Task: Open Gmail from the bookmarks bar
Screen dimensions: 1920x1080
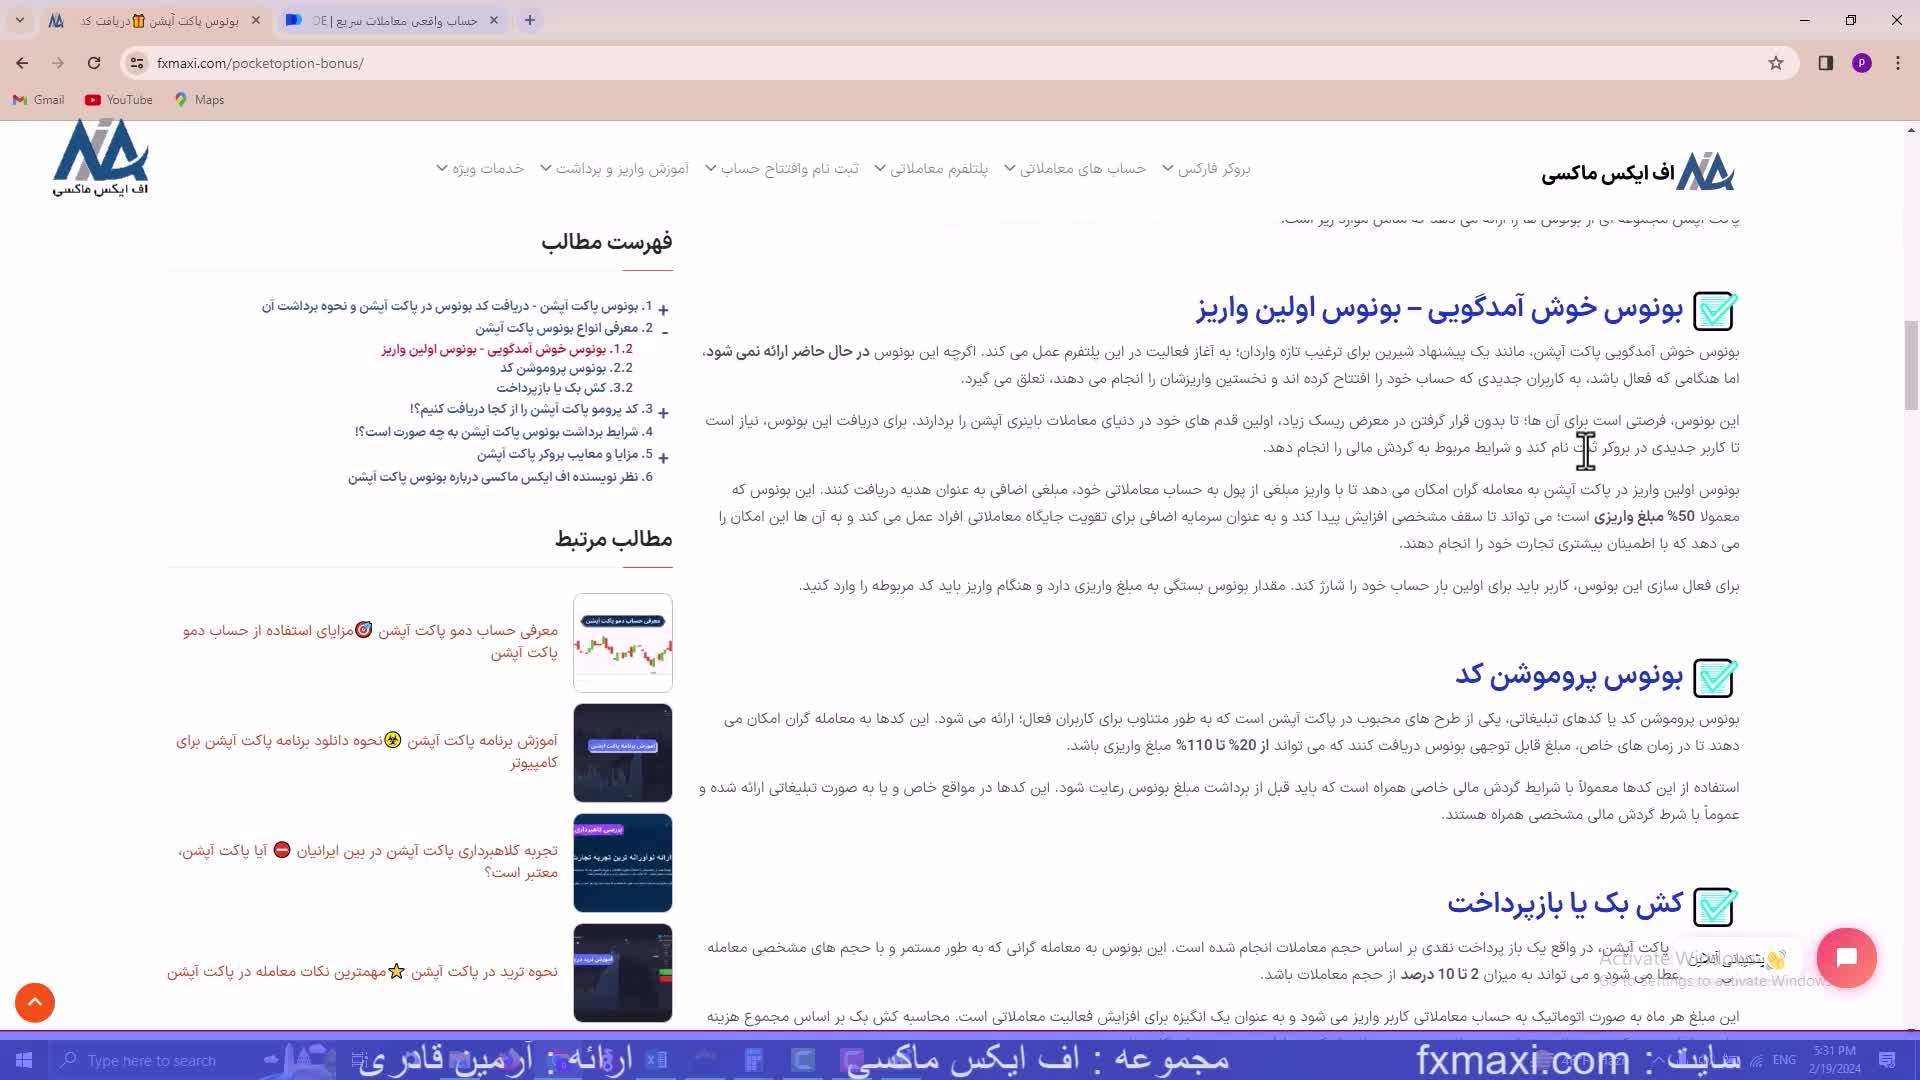Action: [x=37, y=99]
